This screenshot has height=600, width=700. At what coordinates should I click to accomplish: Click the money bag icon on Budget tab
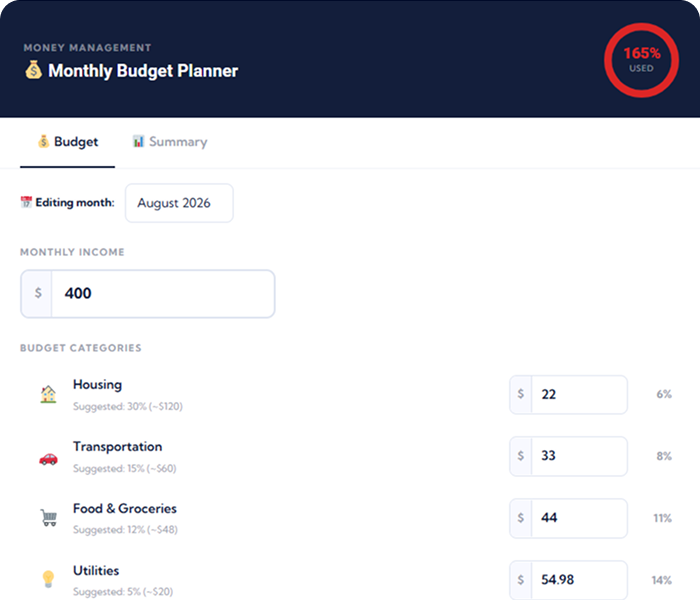(43, 142)
